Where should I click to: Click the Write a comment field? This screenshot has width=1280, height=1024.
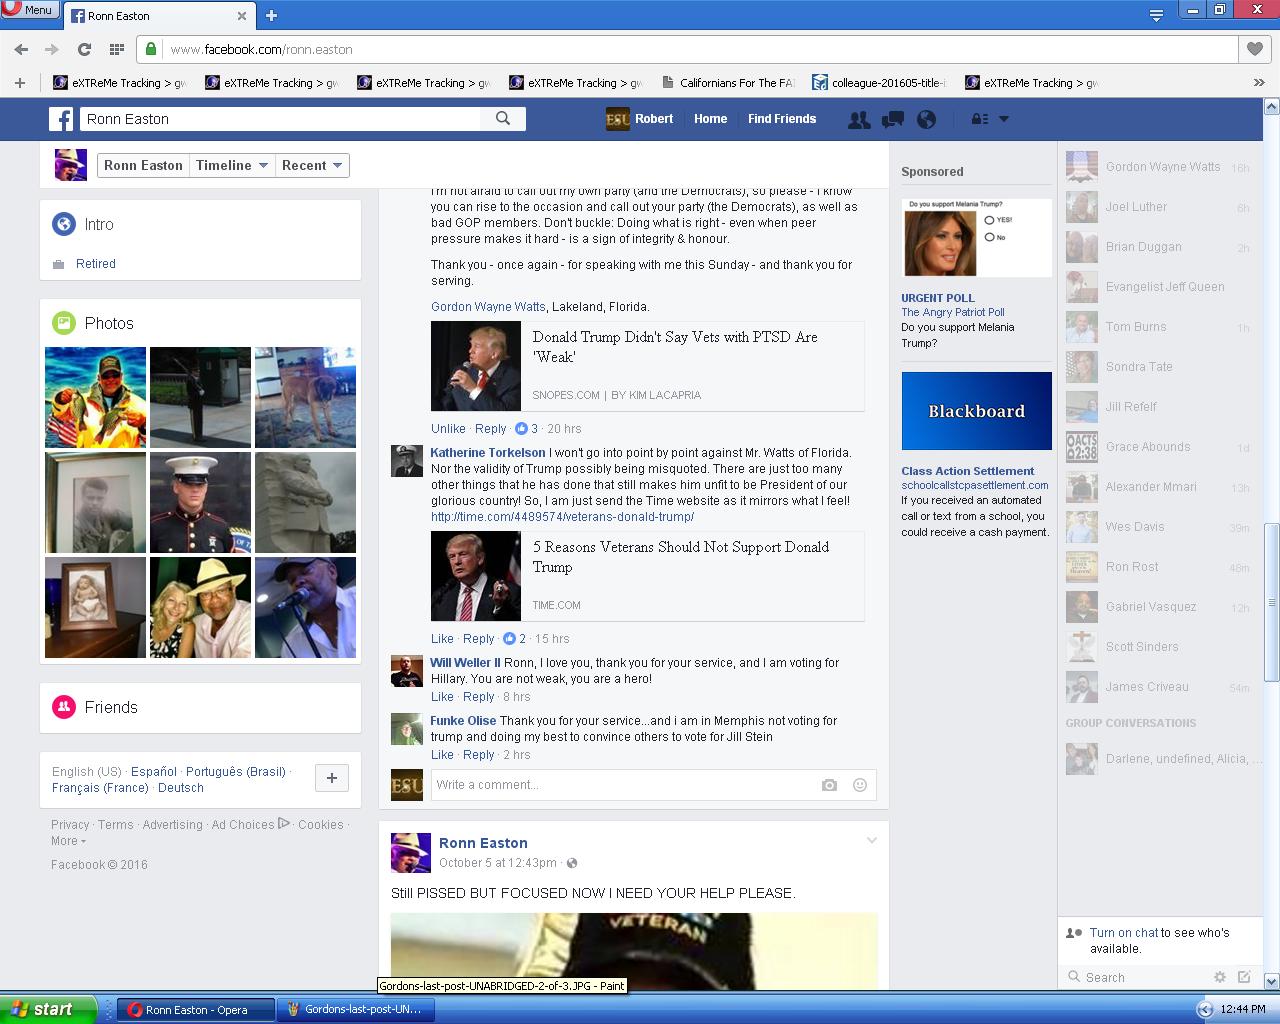click(620, 785)
